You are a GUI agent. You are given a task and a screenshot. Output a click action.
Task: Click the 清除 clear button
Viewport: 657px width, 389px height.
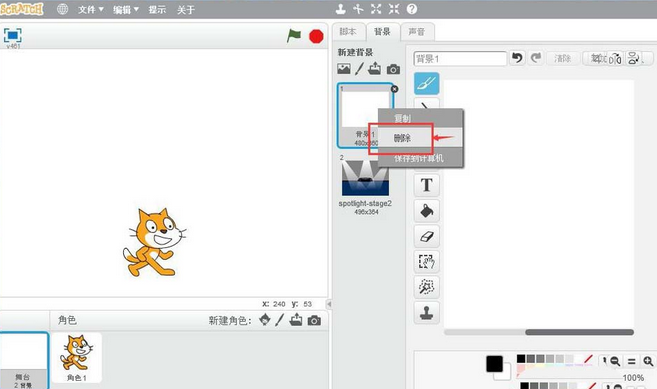[x=563, y=58]
